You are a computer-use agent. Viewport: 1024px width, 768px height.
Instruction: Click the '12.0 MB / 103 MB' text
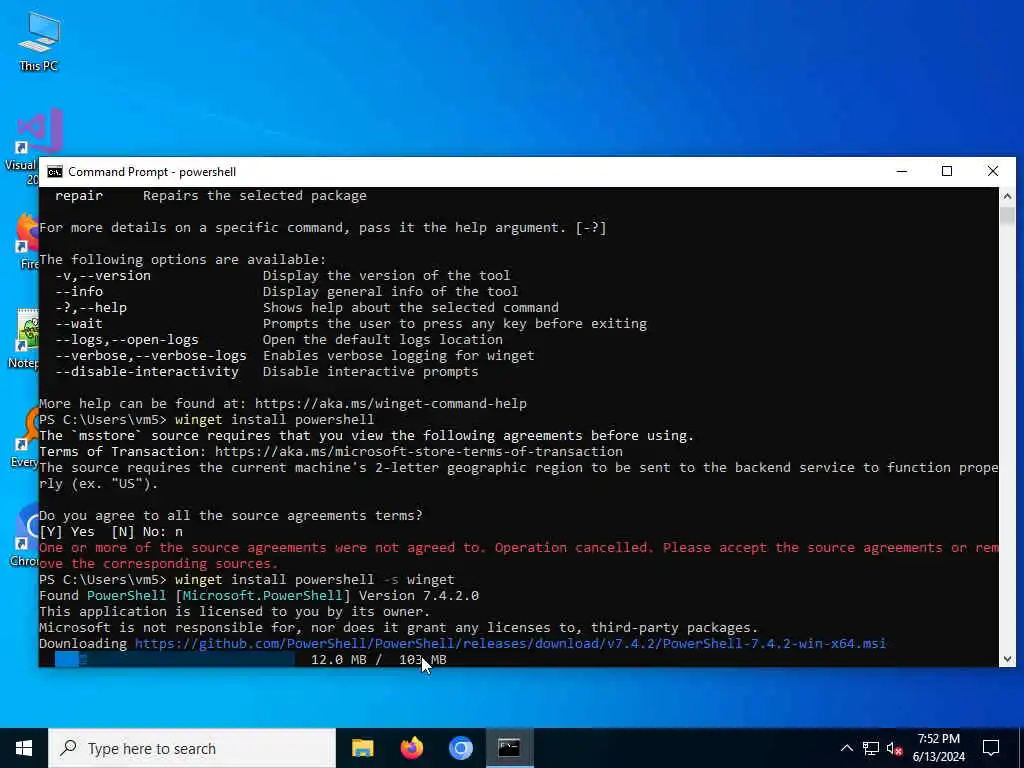coord(379,660)
